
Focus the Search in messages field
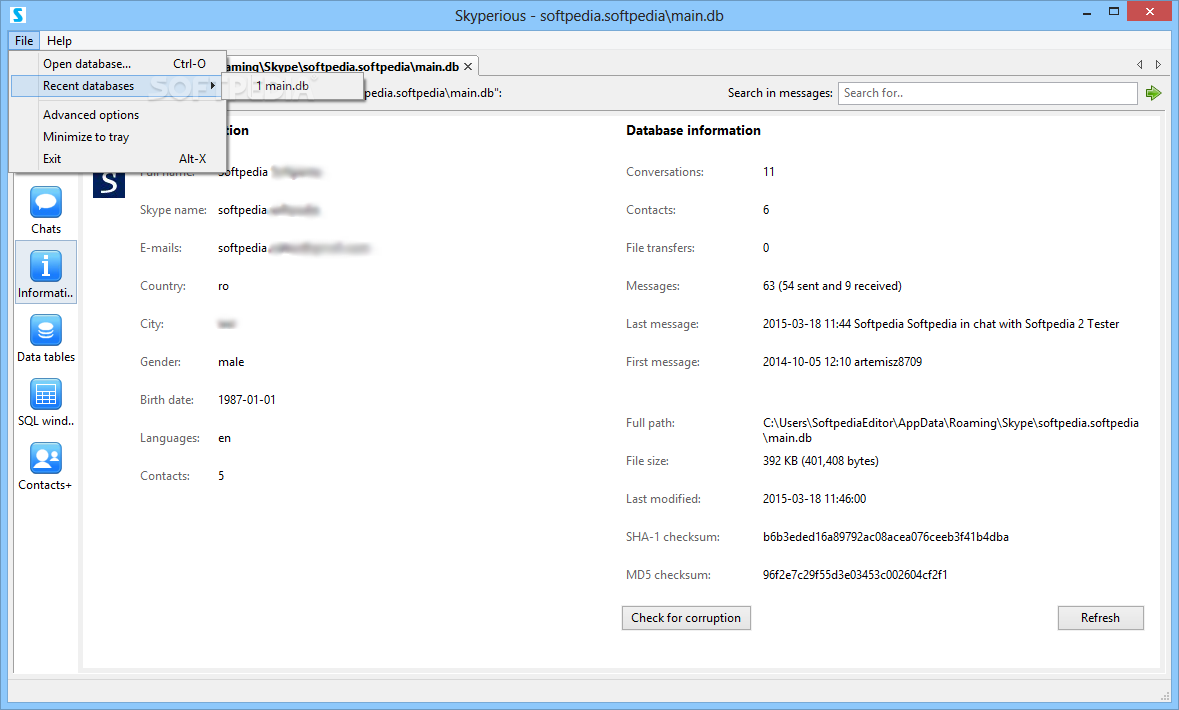(x=987, y=93)
